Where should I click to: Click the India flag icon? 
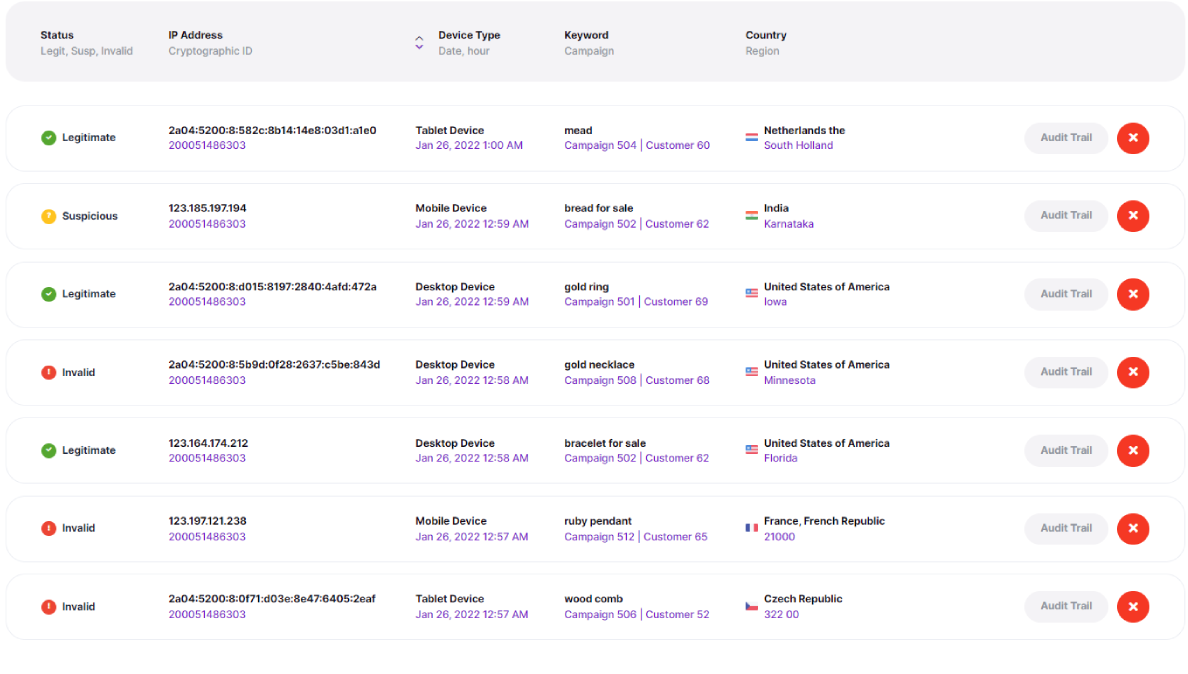[x=751, y=216]
